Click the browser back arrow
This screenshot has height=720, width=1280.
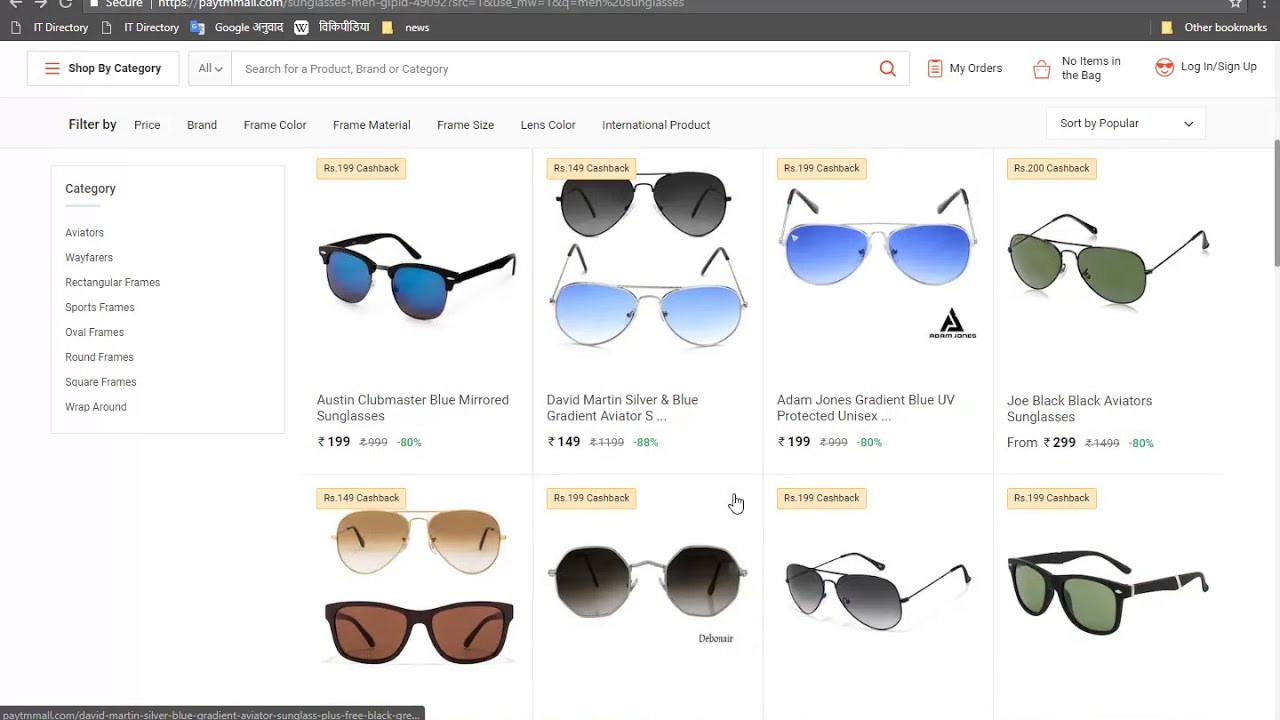click(15, 3)
